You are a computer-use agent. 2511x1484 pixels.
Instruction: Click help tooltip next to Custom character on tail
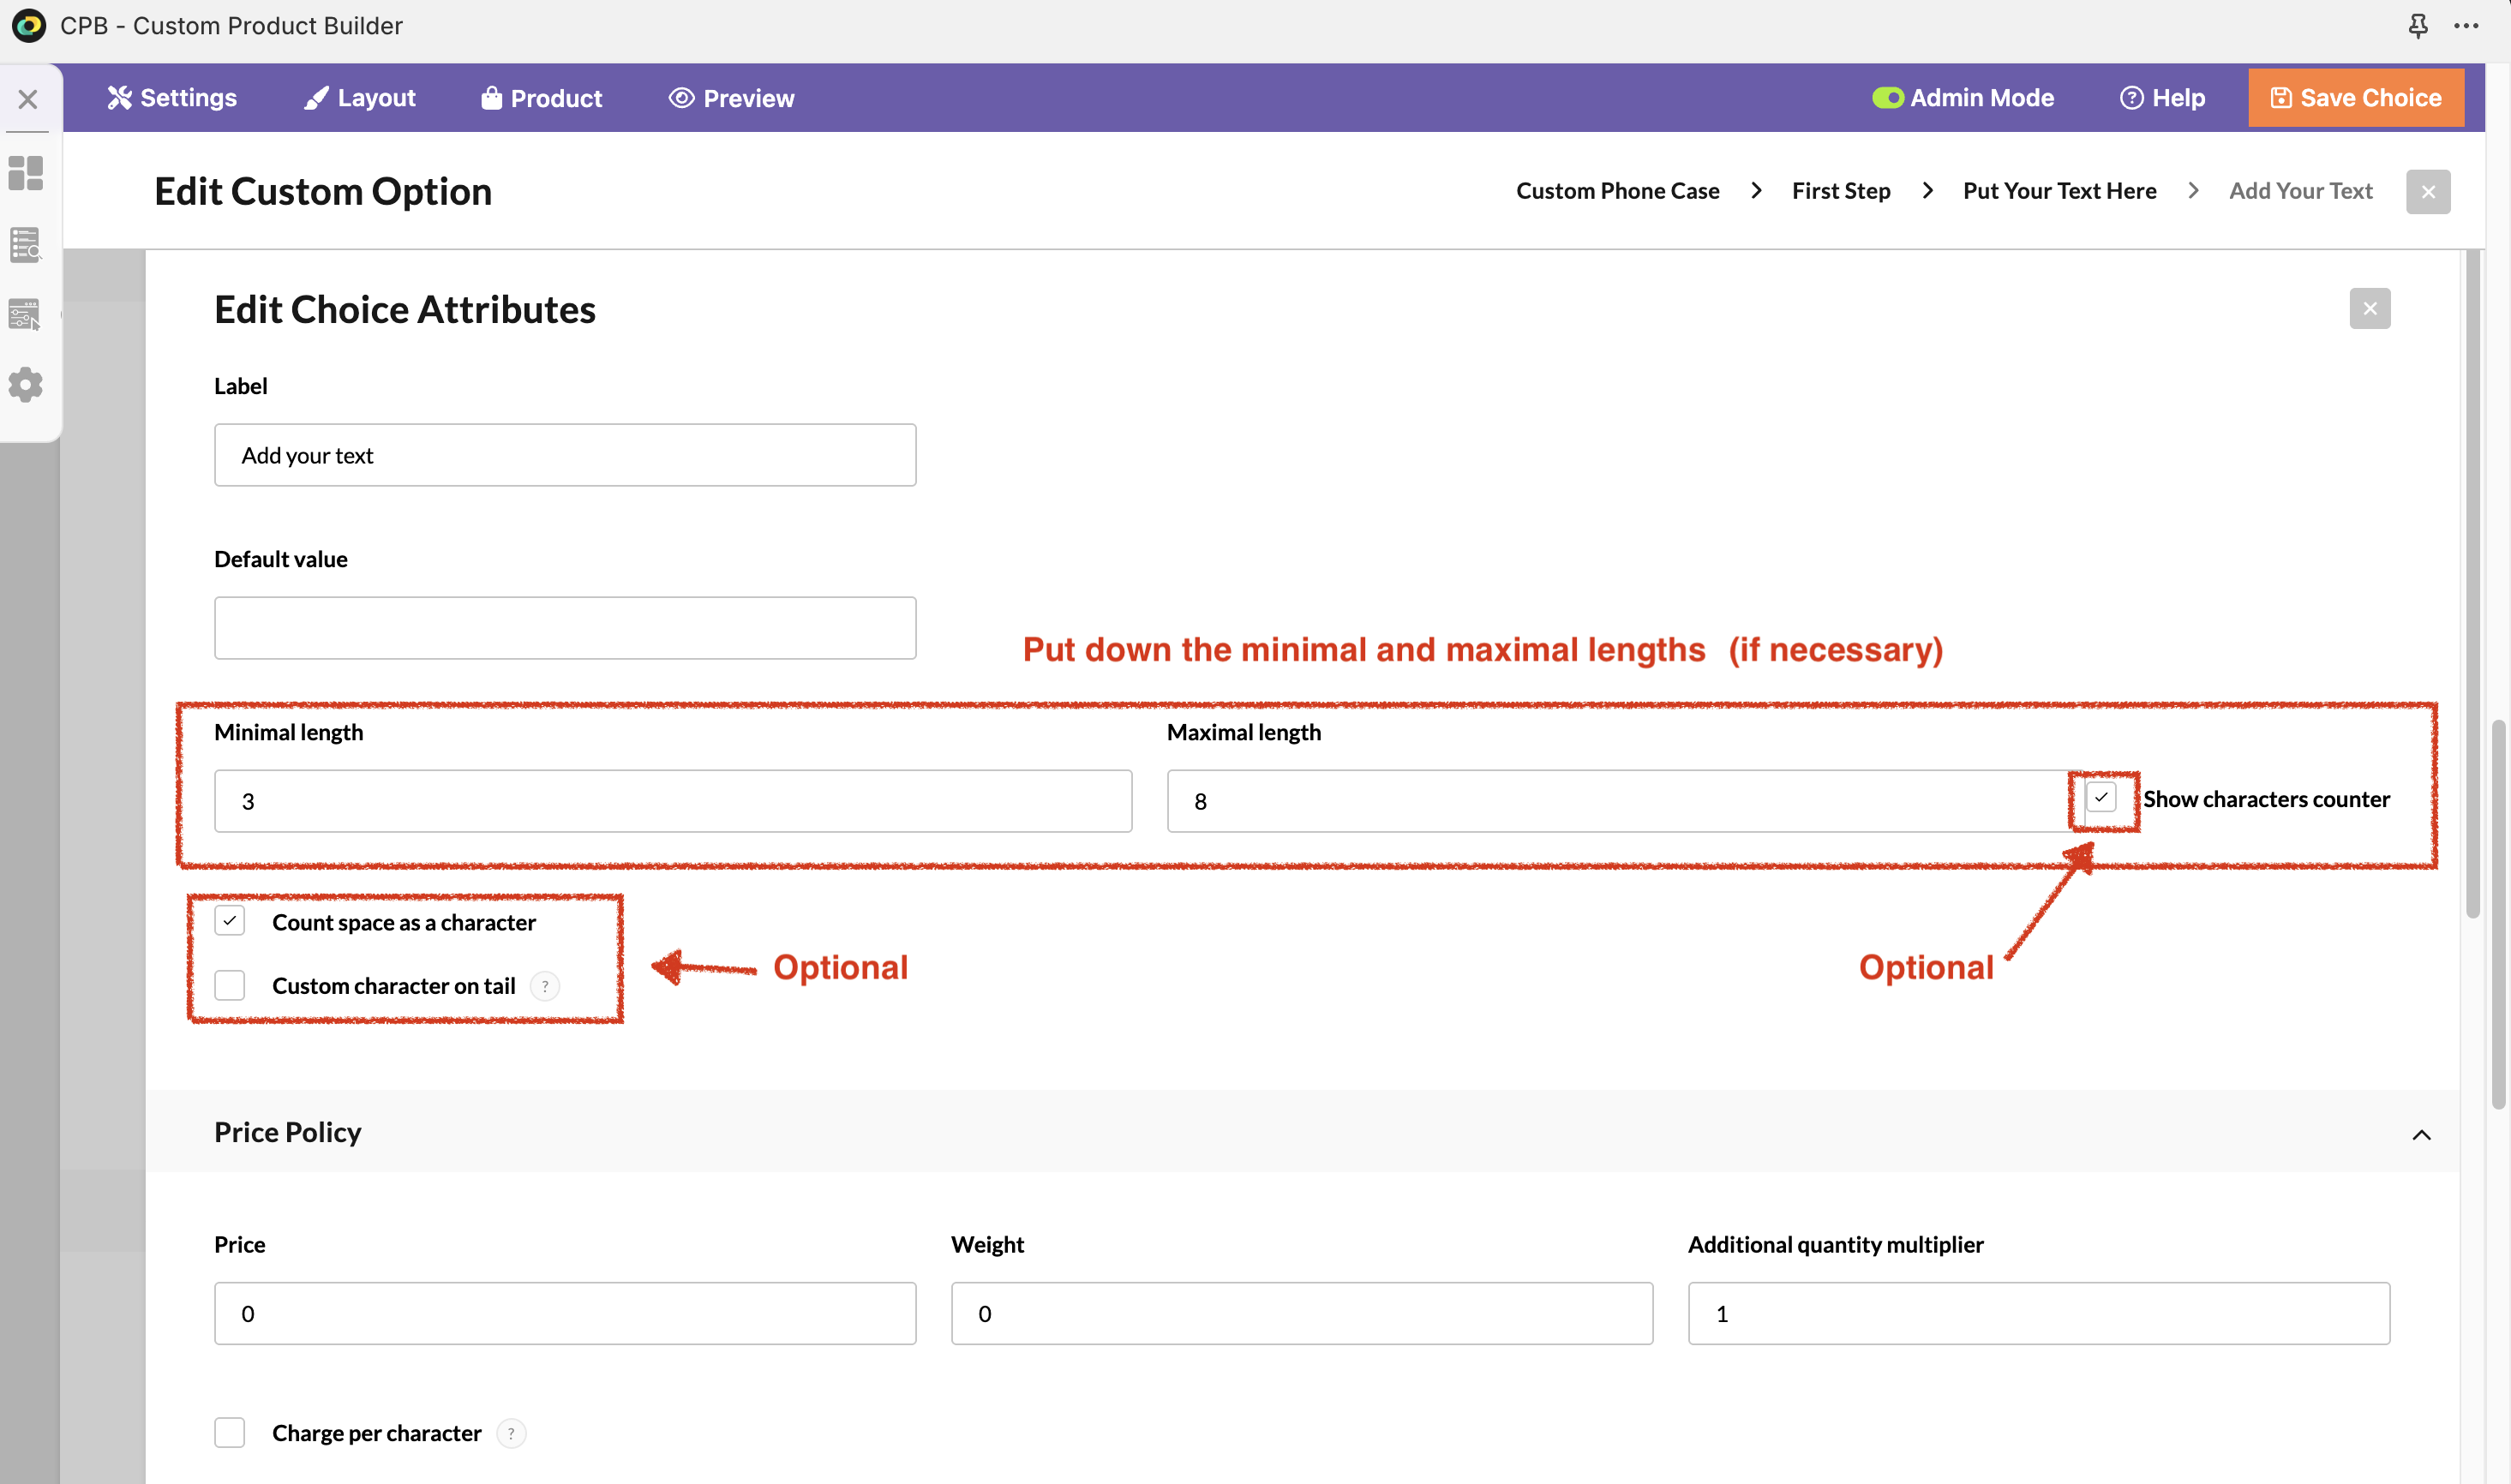pos(545,986)
